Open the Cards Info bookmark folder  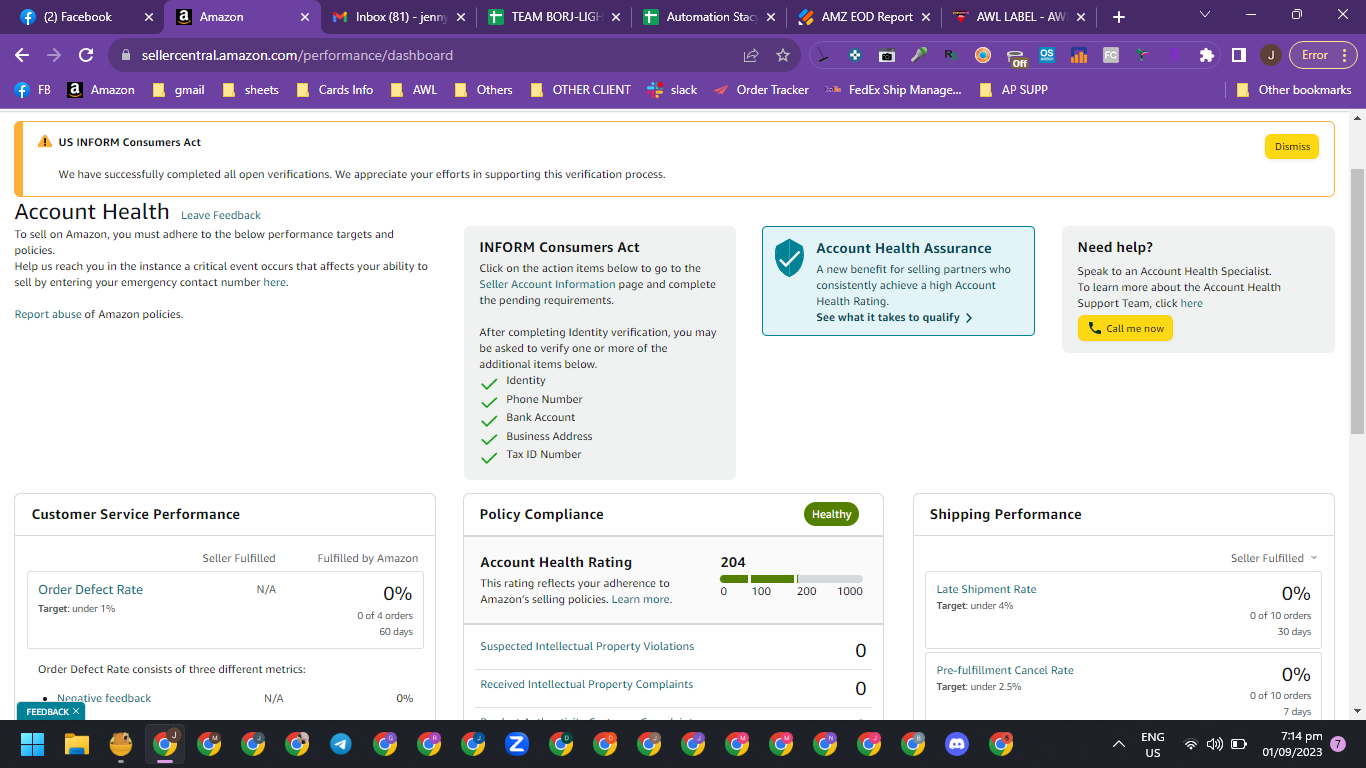334,89
